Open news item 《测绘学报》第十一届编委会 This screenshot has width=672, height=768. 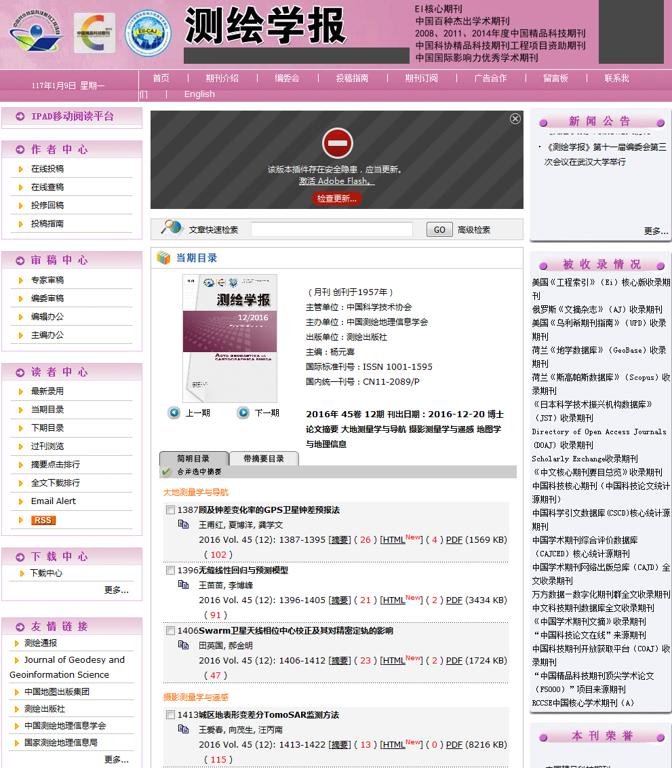pos(605,154)
